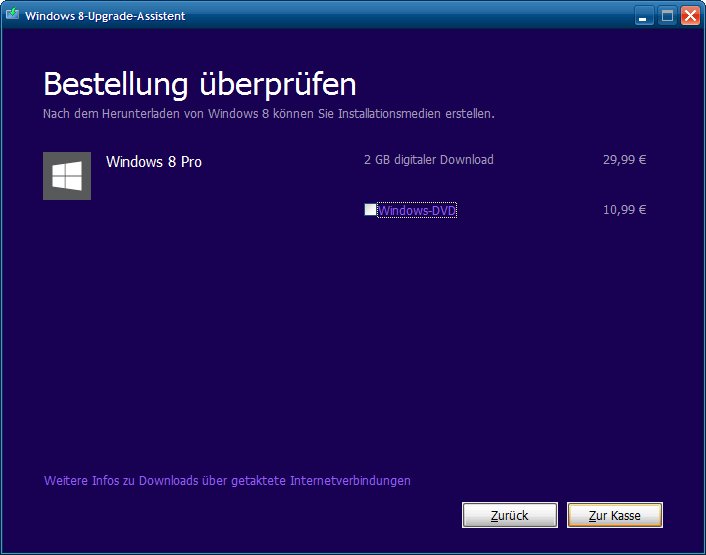Click the Windows 8 Pro logo tile
This screenshot has width=706, height=555.
(x=67, y=176)
